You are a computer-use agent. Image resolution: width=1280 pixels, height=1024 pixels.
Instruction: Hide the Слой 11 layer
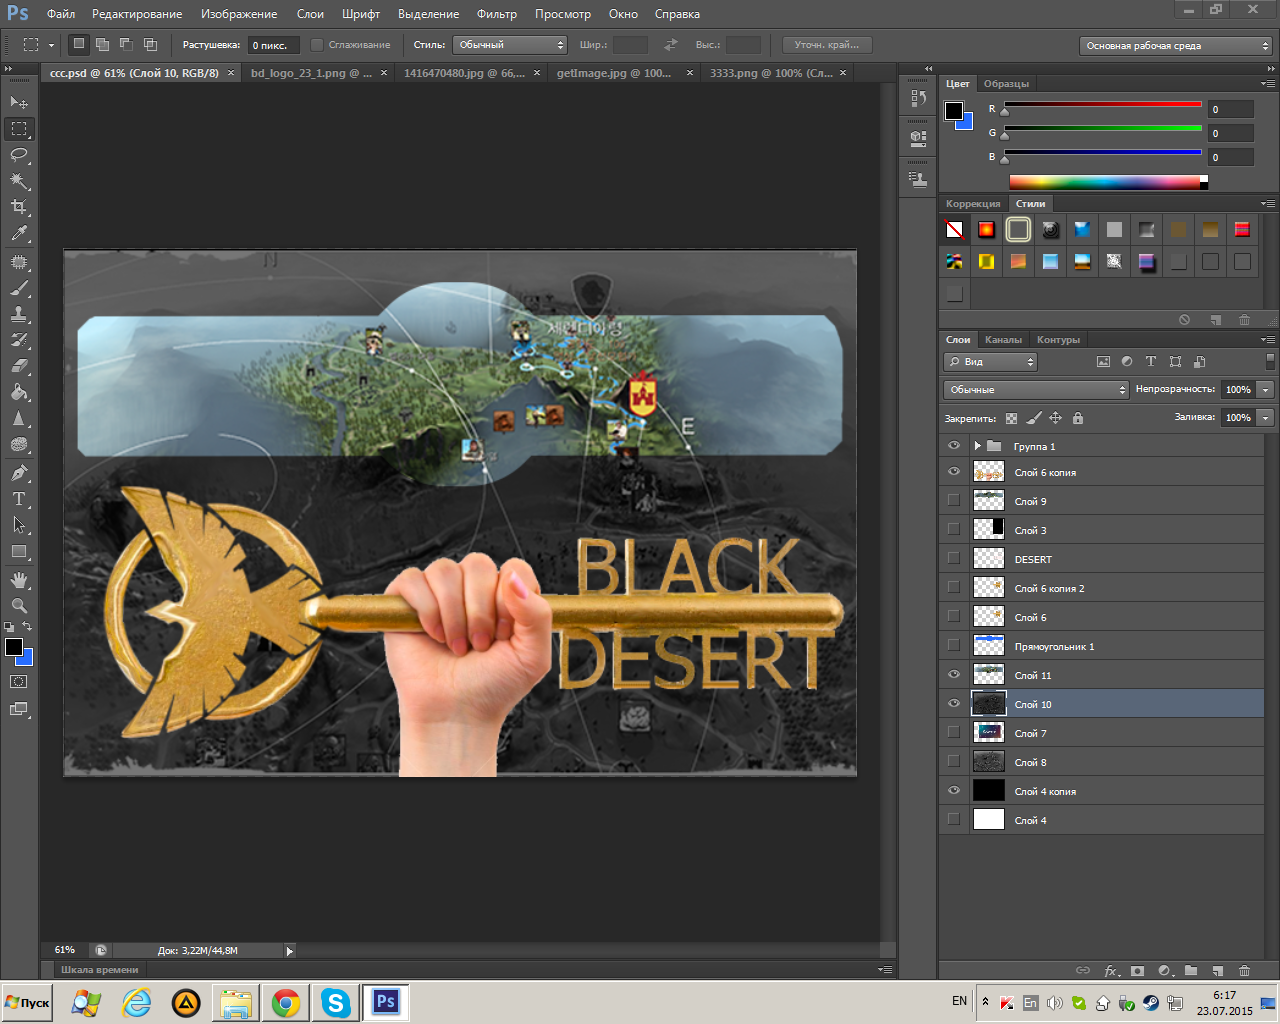953,675
